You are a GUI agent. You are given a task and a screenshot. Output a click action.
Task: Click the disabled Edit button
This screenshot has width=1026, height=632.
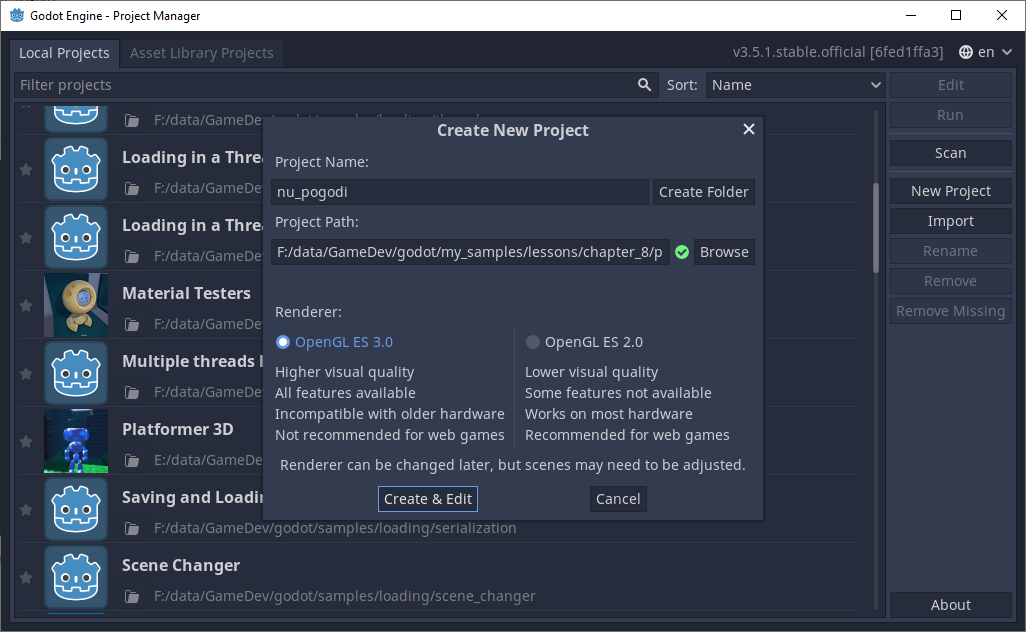951,85
